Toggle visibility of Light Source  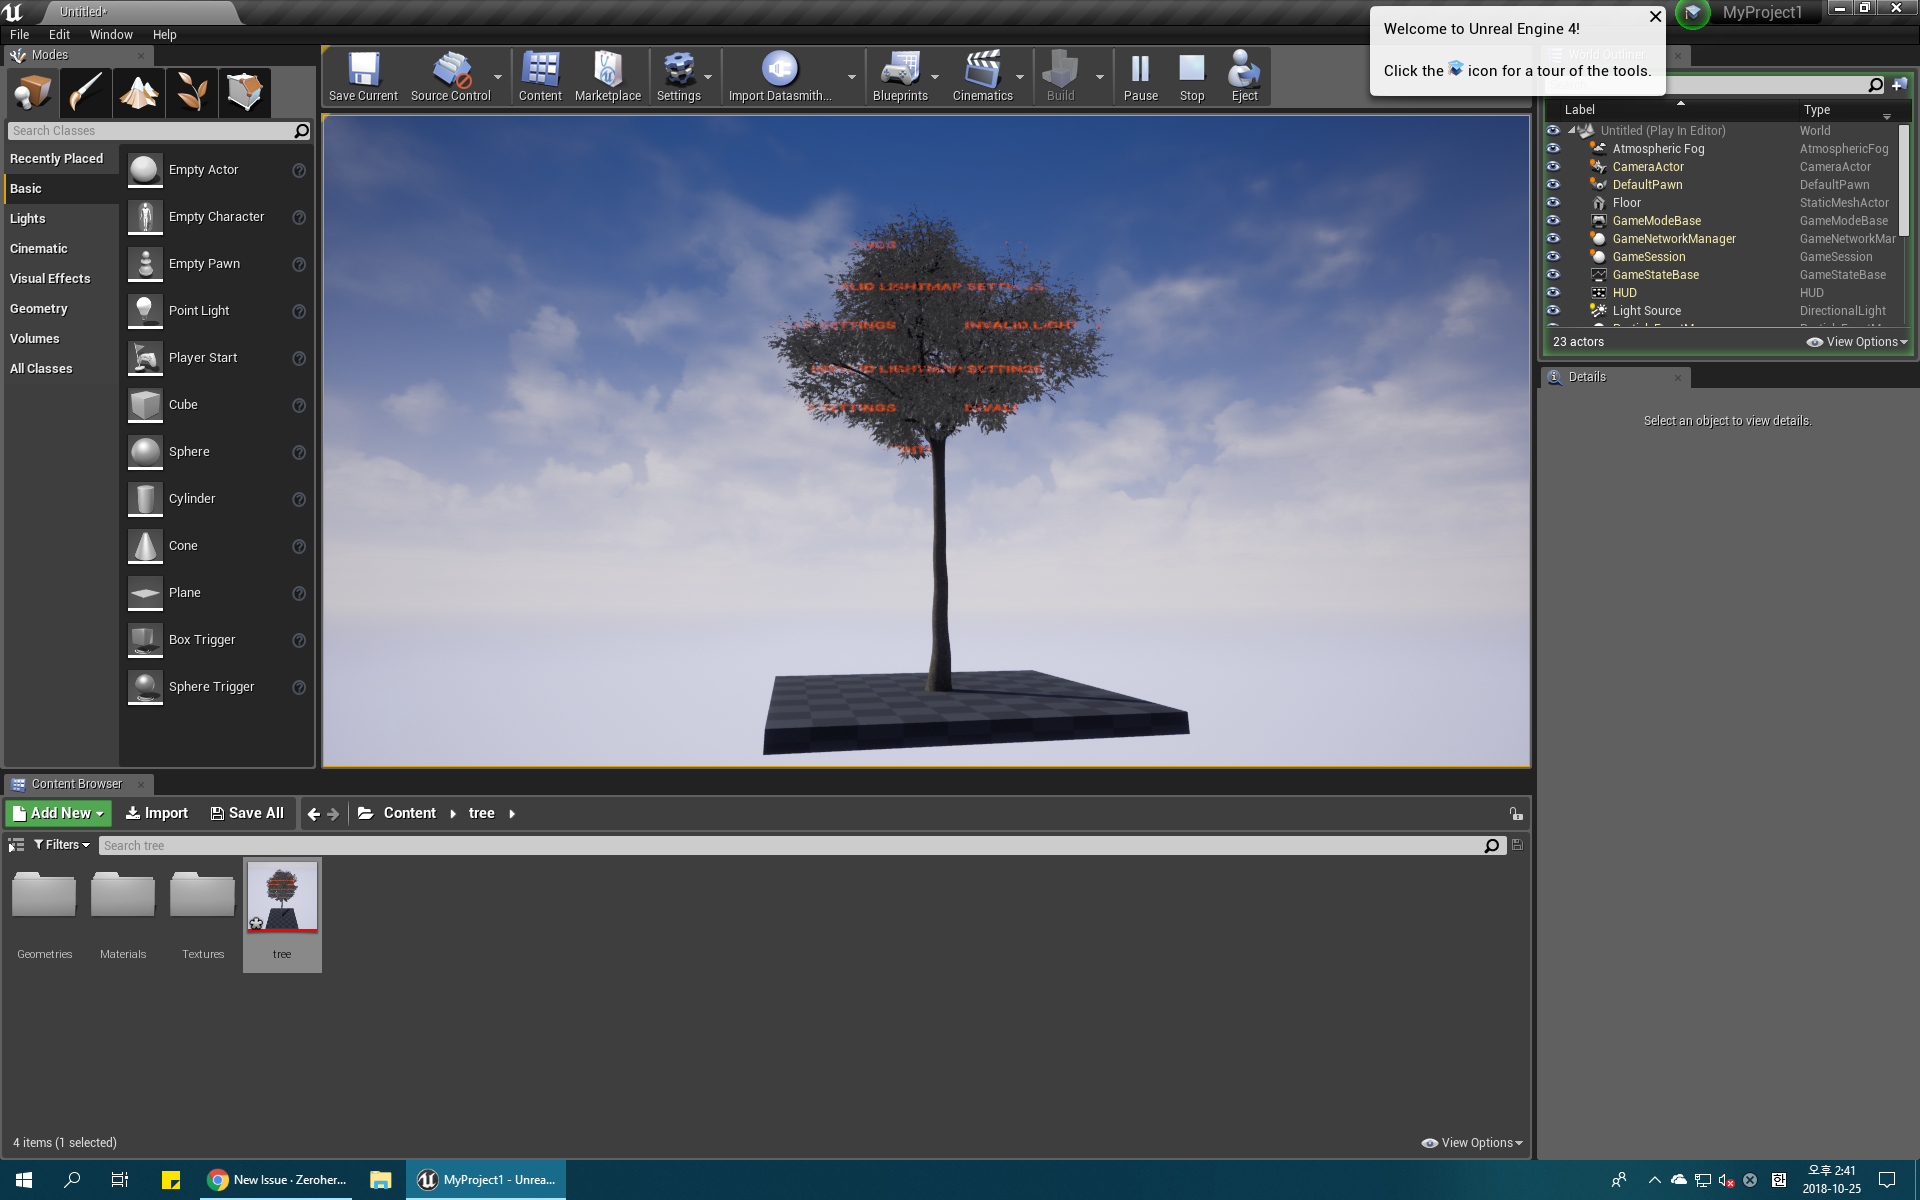[1553, 311]
